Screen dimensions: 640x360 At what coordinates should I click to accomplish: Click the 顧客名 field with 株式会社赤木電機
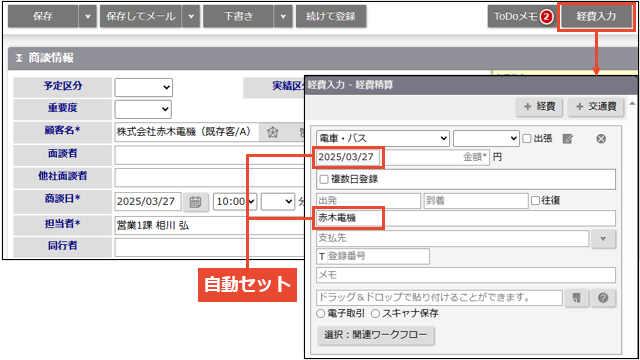pyautogui.click(x=187, y=132)
